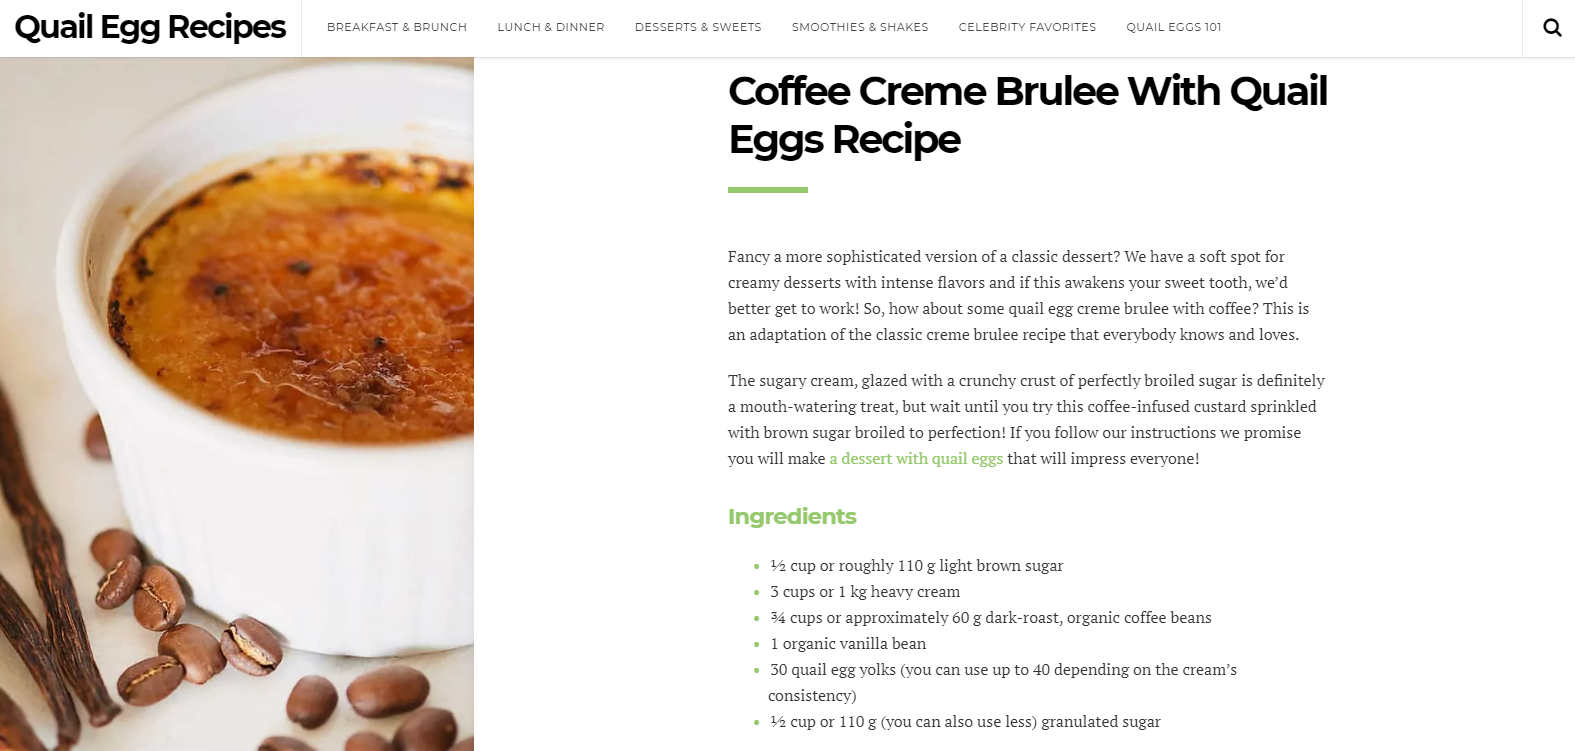Click the paragraph starting 'Fancy a more sophisticated'
The image size is (1575, 751).
(1020, 296)
